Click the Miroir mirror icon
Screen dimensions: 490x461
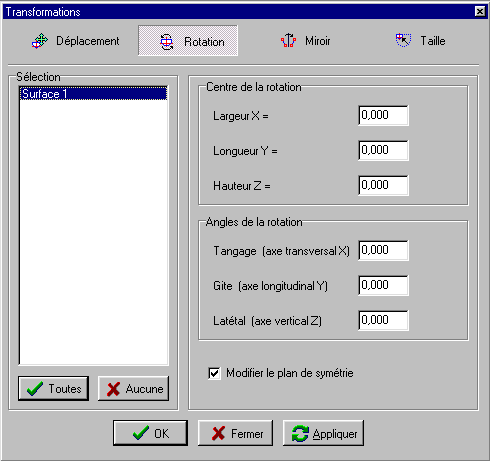coord(288,41)
